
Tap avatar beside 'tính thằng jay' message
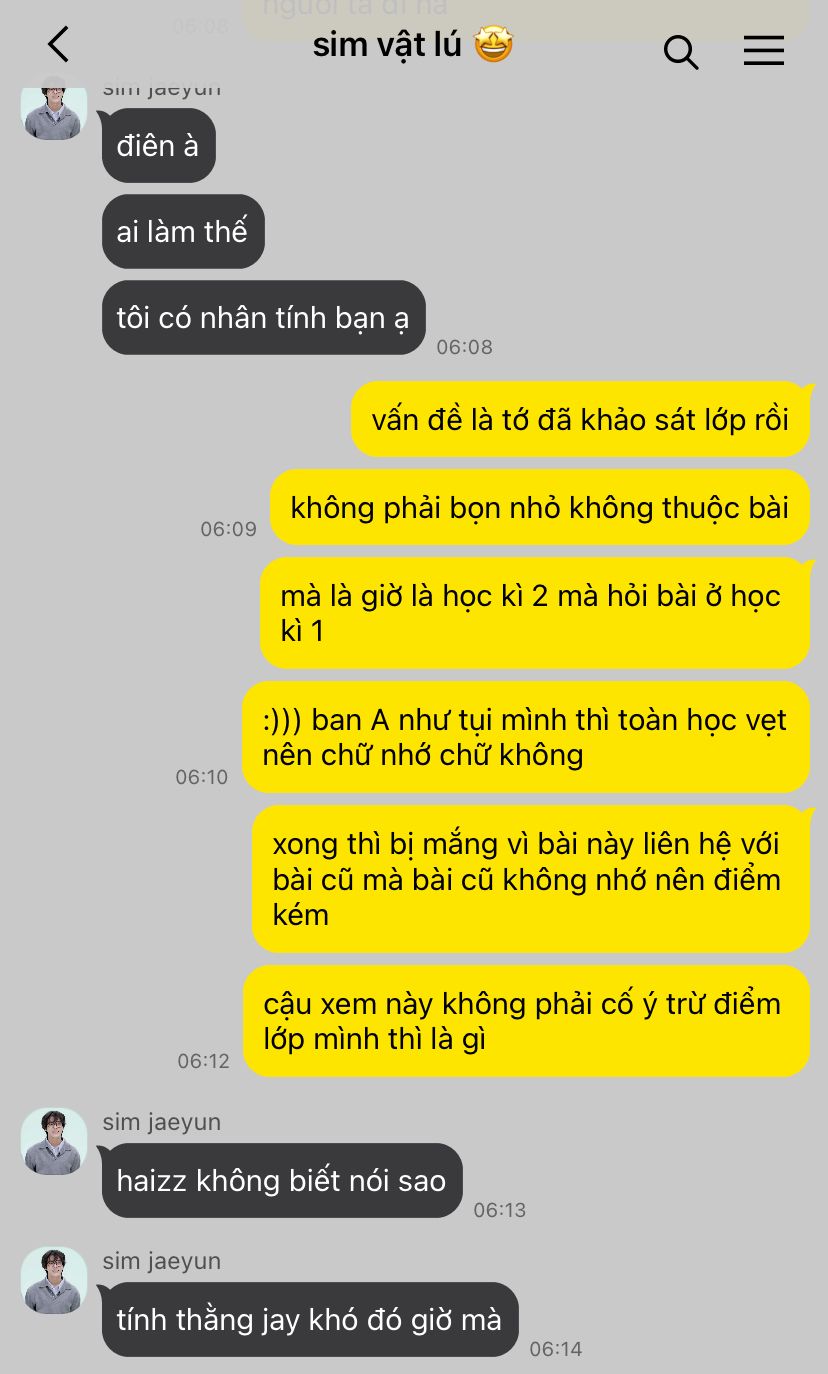click(54, 1280)
